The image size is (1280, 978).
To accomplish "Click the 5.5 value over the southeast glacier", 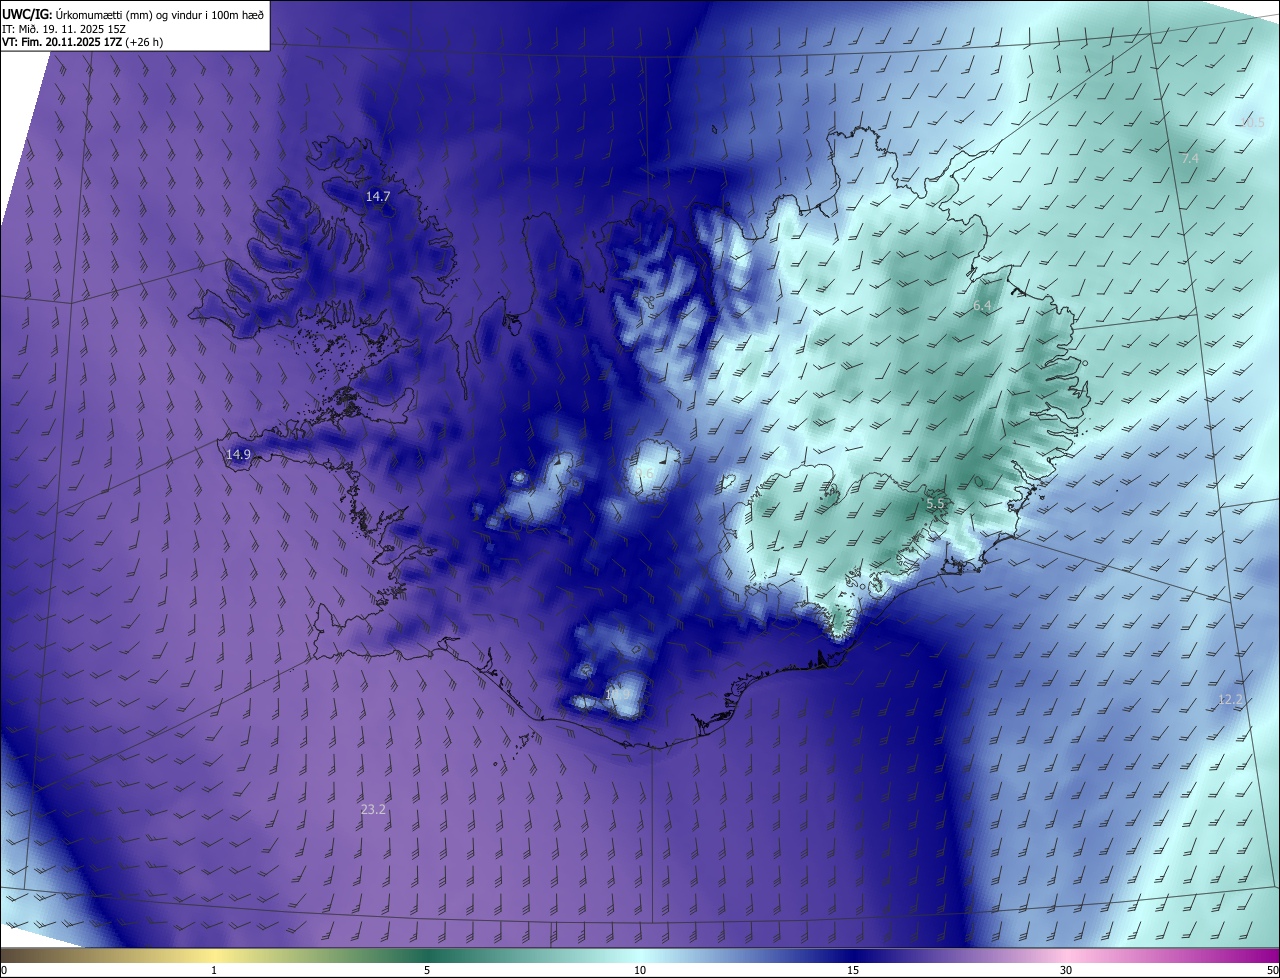I will click(935, 504).
